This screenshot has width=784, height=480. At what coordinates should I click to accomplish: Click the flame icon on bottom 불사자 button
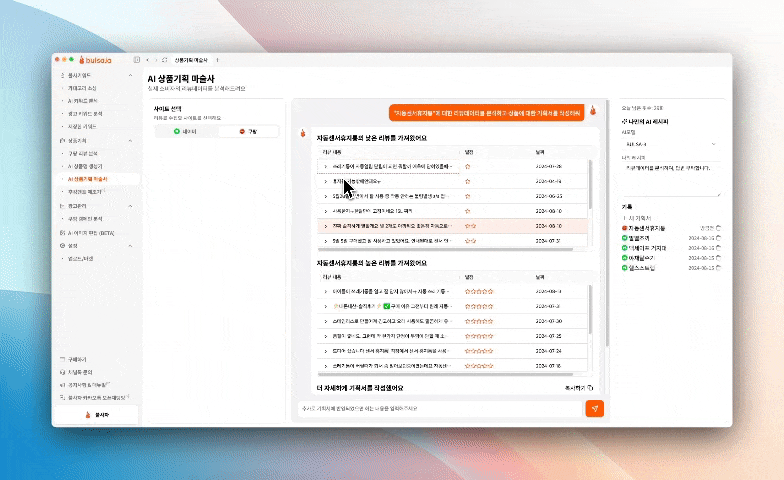click(88, 415)
